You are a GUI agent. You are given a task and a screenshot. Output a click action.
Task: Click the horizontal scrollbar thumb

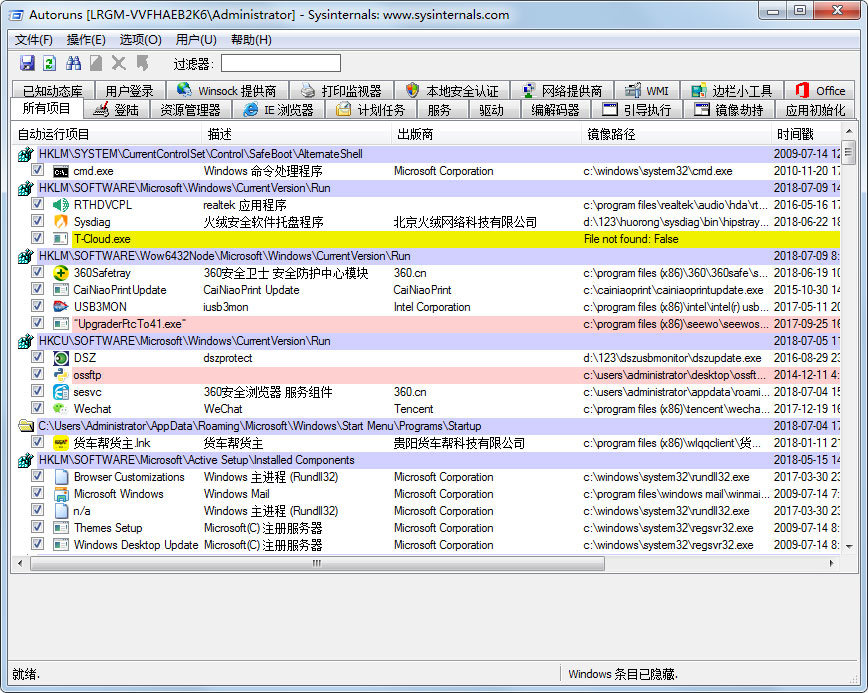point(317,563)
